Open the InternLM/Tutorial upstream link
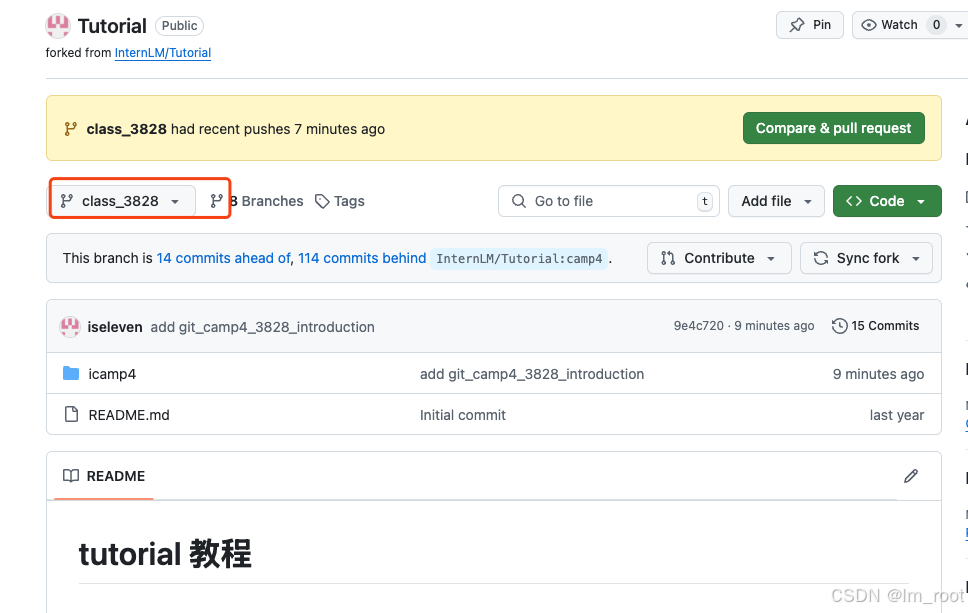The height and width of the screenshot is (613, 968). (x=163, y=53)
